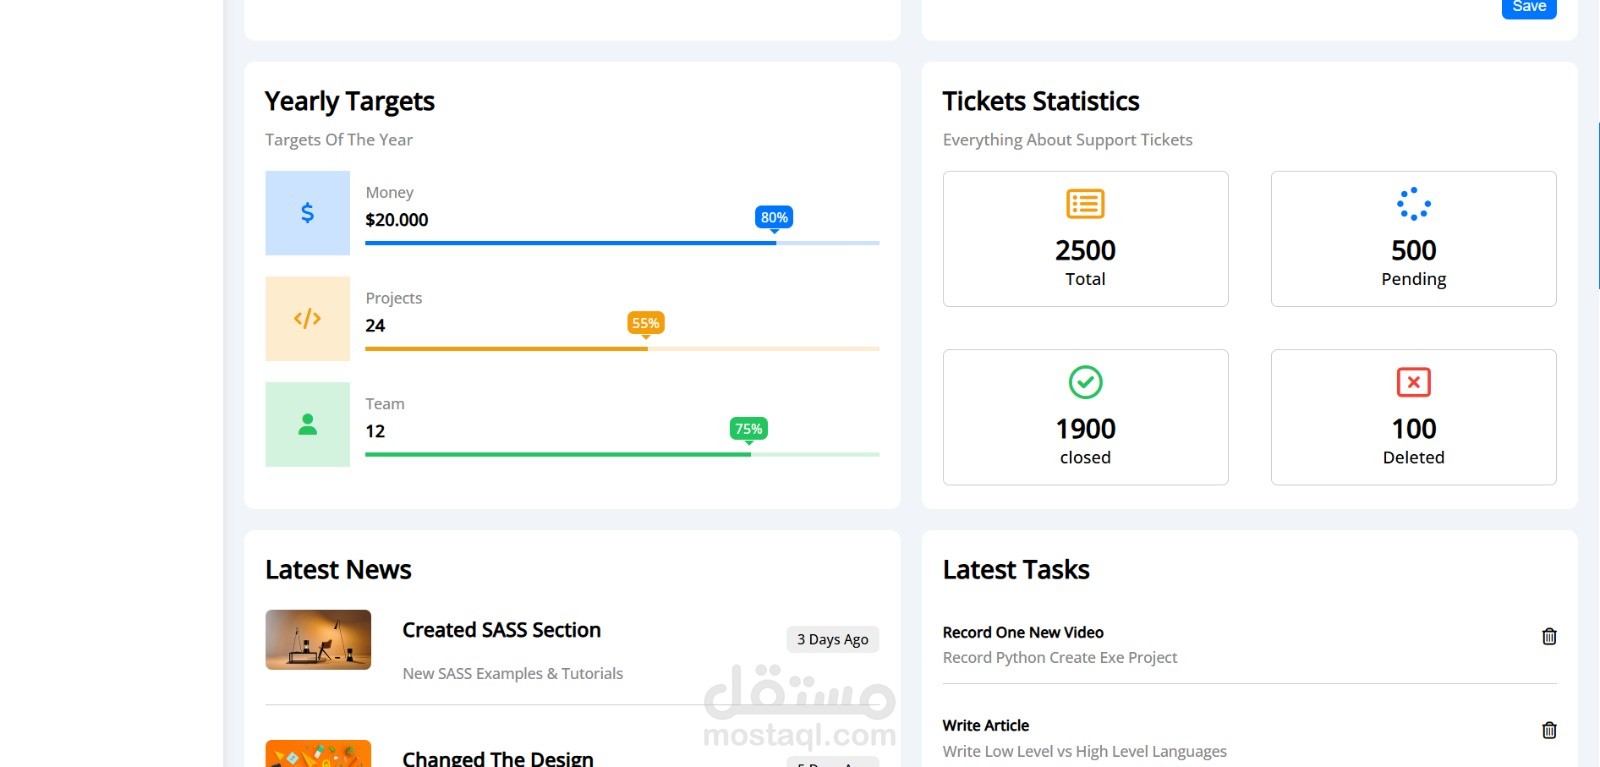Click the dollar sign Money icon
The height and width of the screenshot is (767, 1600).
coord(307,213)
